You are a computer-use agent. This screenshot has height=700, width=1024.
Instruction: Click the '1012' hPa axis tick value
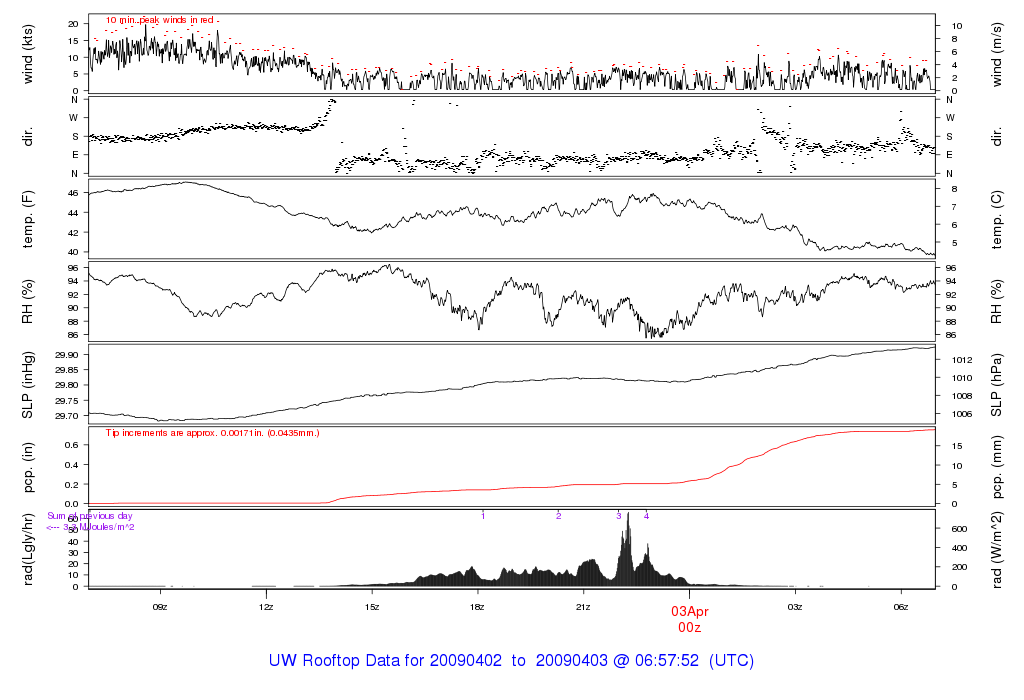coord(962,360)
